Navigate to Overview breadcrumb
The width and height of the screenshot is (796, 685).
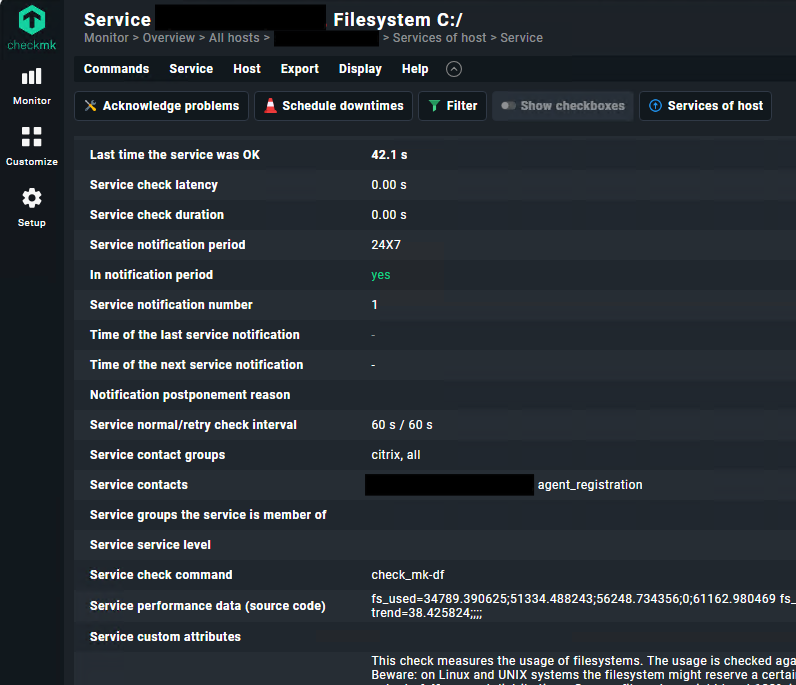(168, 38)
